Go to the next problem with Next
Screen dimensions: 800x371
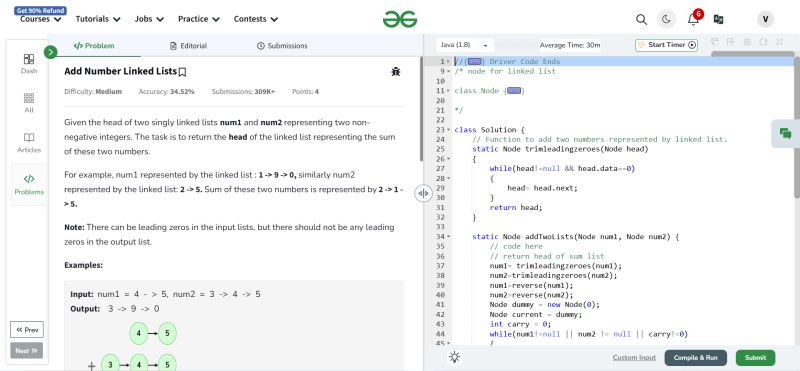27,351
